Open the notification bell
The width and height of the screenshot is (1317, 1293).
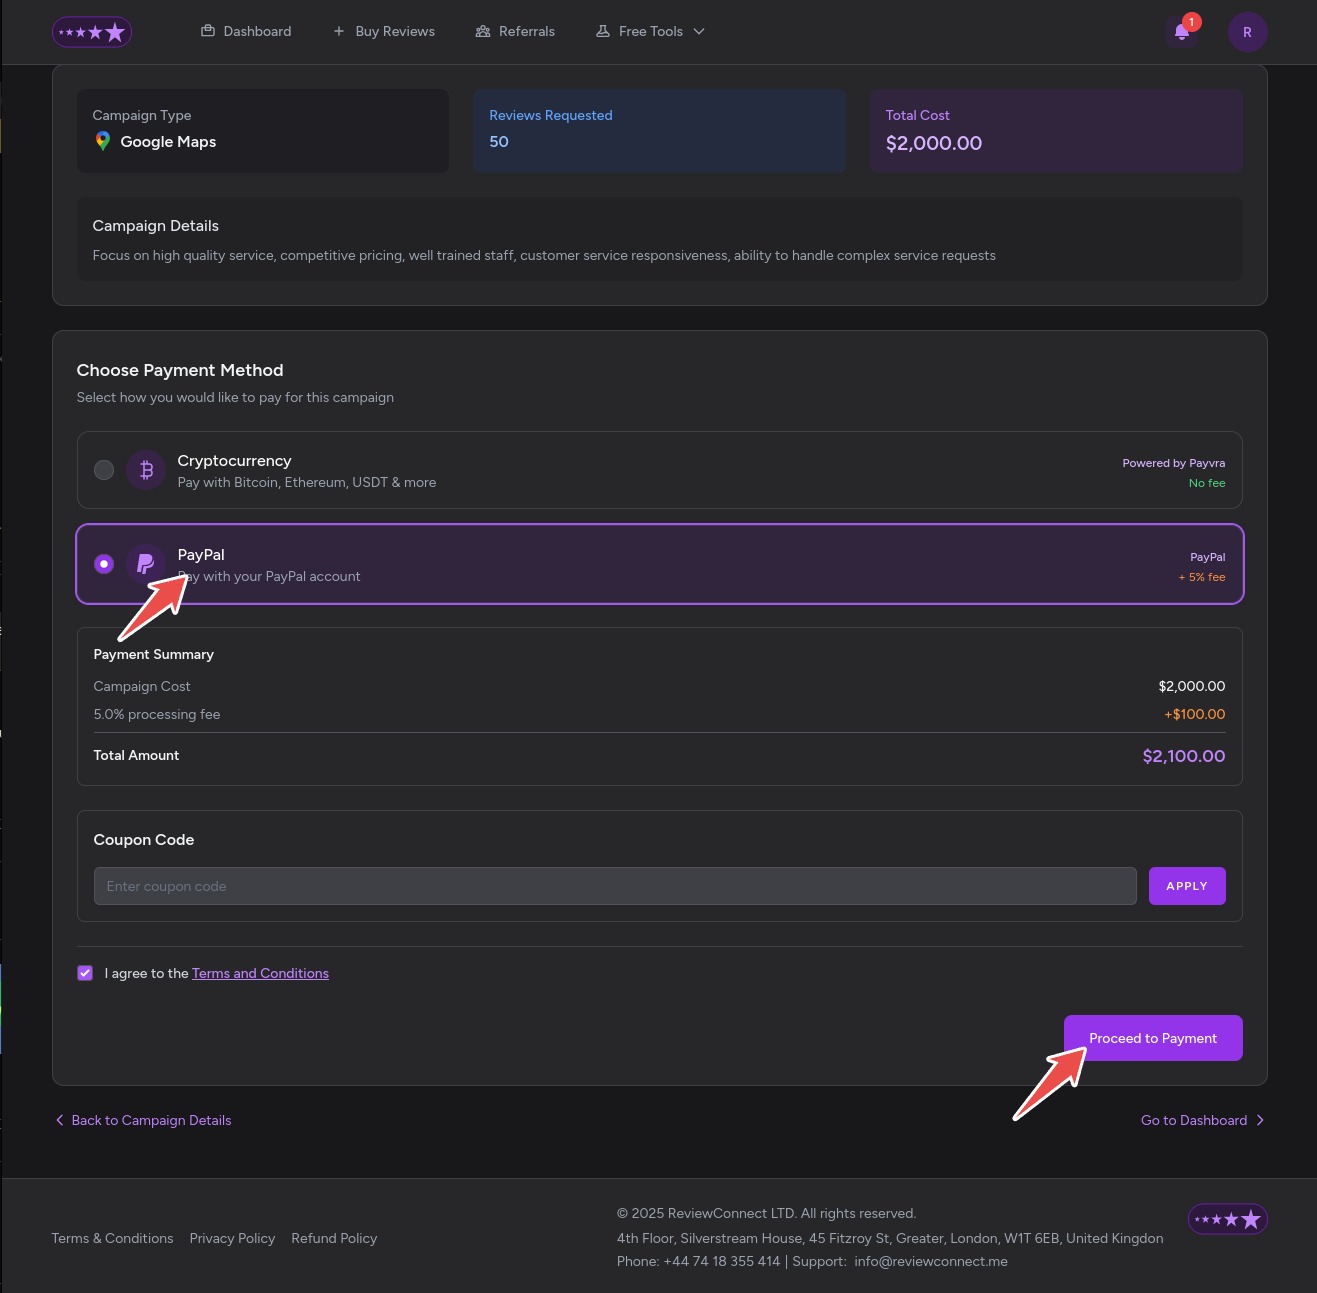[x=1181, y=32]
